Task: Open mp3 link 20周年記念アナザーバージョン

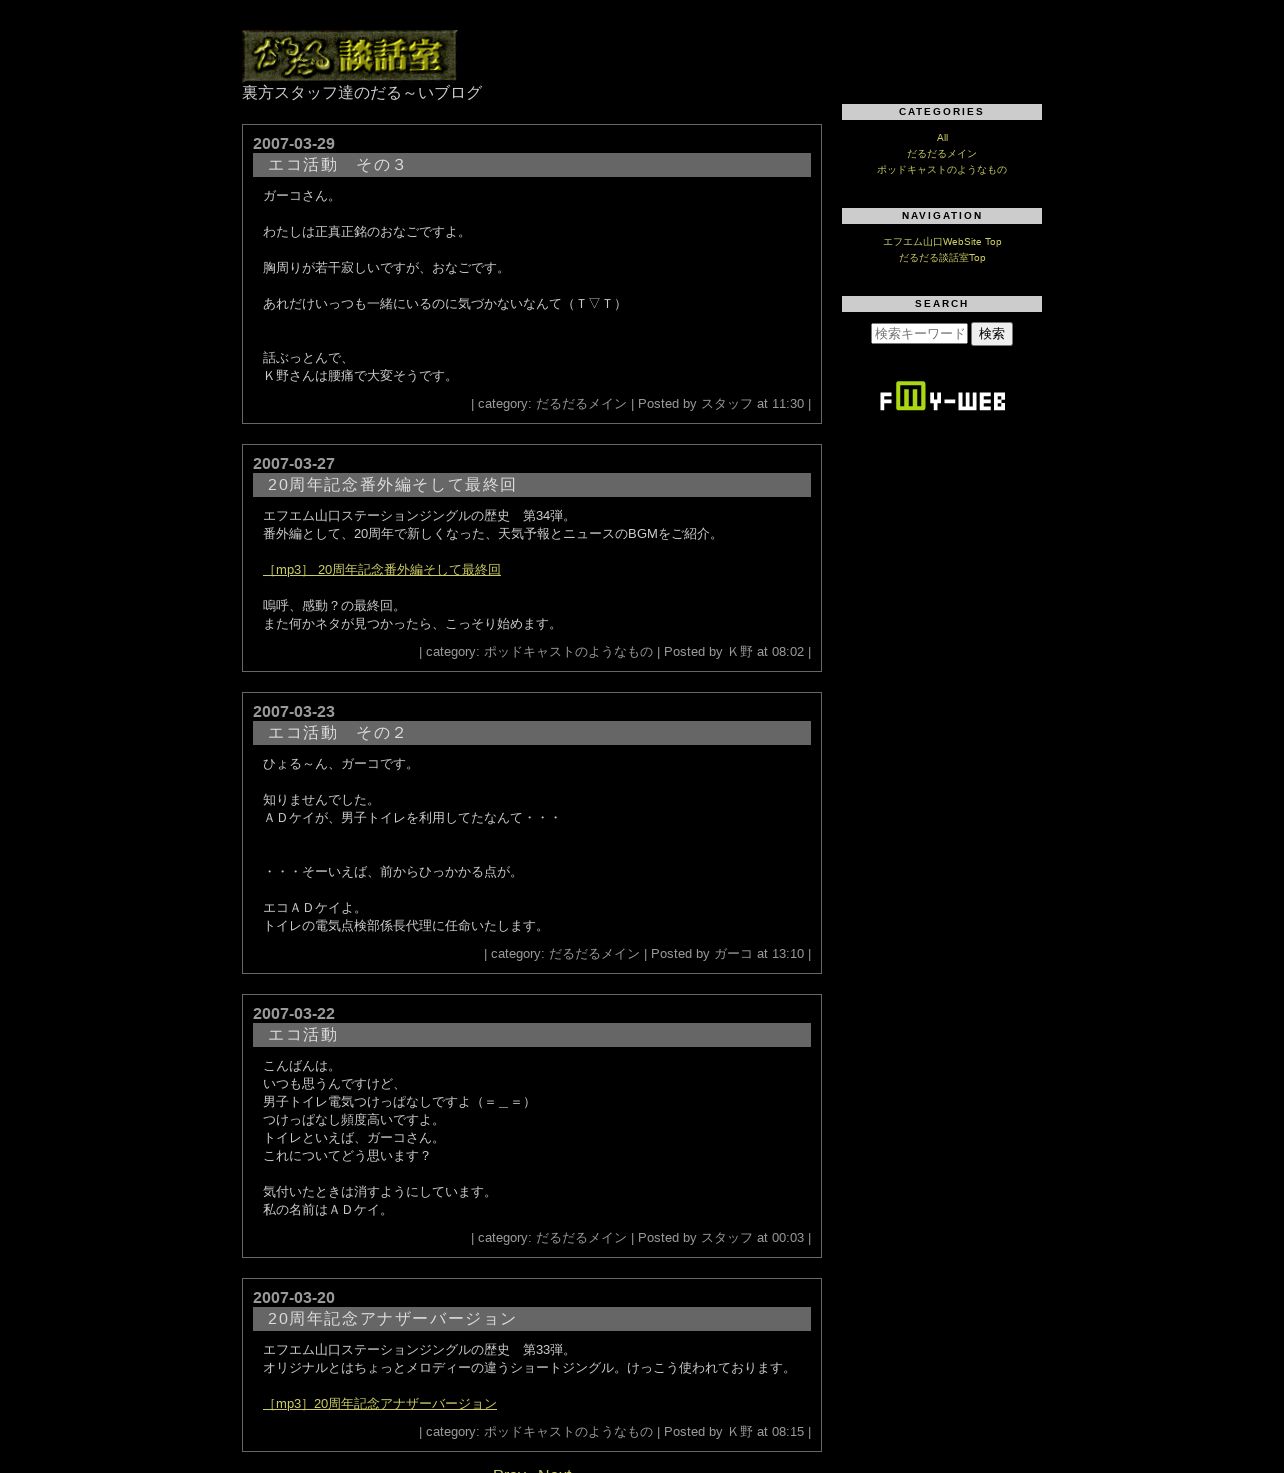Action: [380, 1404]
